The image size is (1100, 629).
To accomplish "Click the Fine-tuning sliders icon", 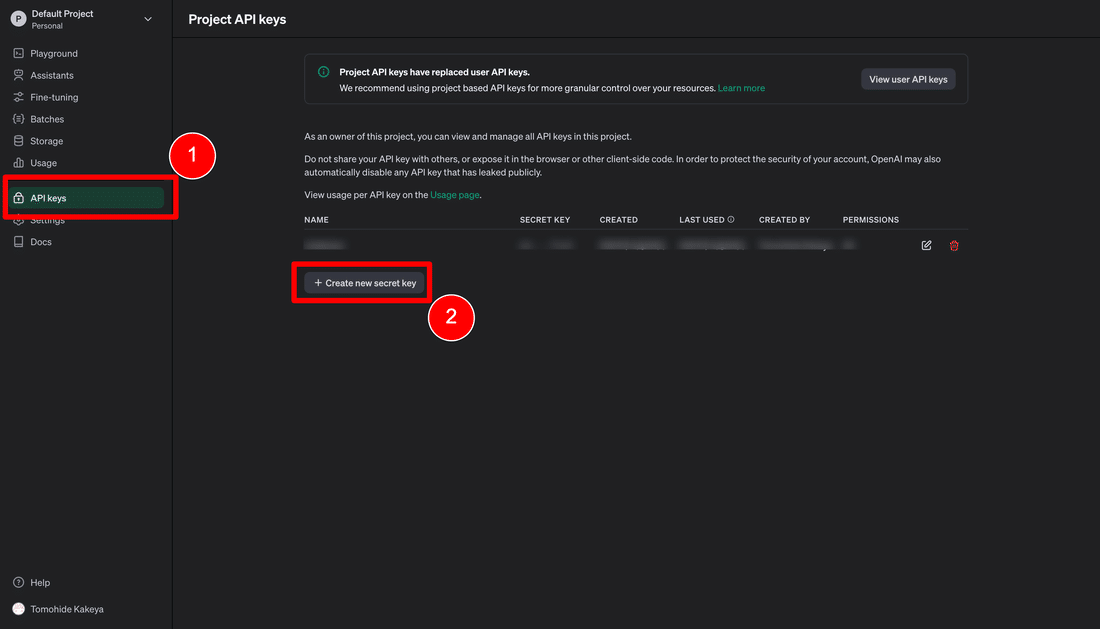I will 19,97.
